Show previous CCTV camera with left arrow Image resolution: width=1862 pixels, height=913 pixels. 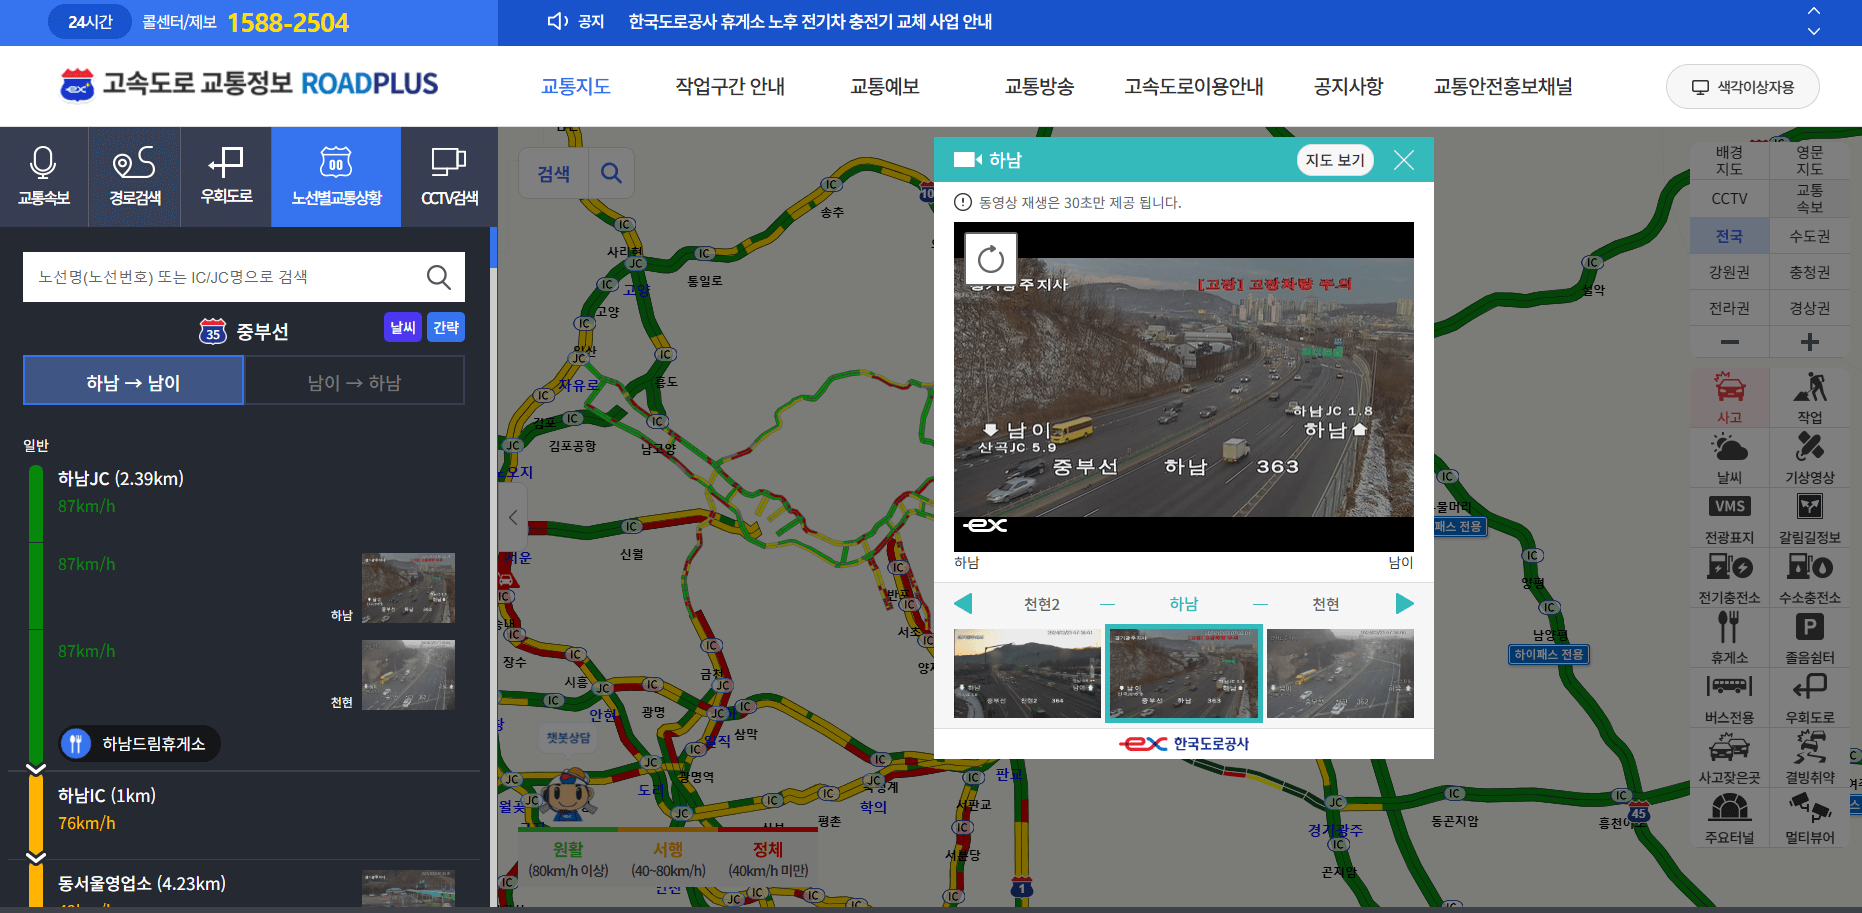963,603
